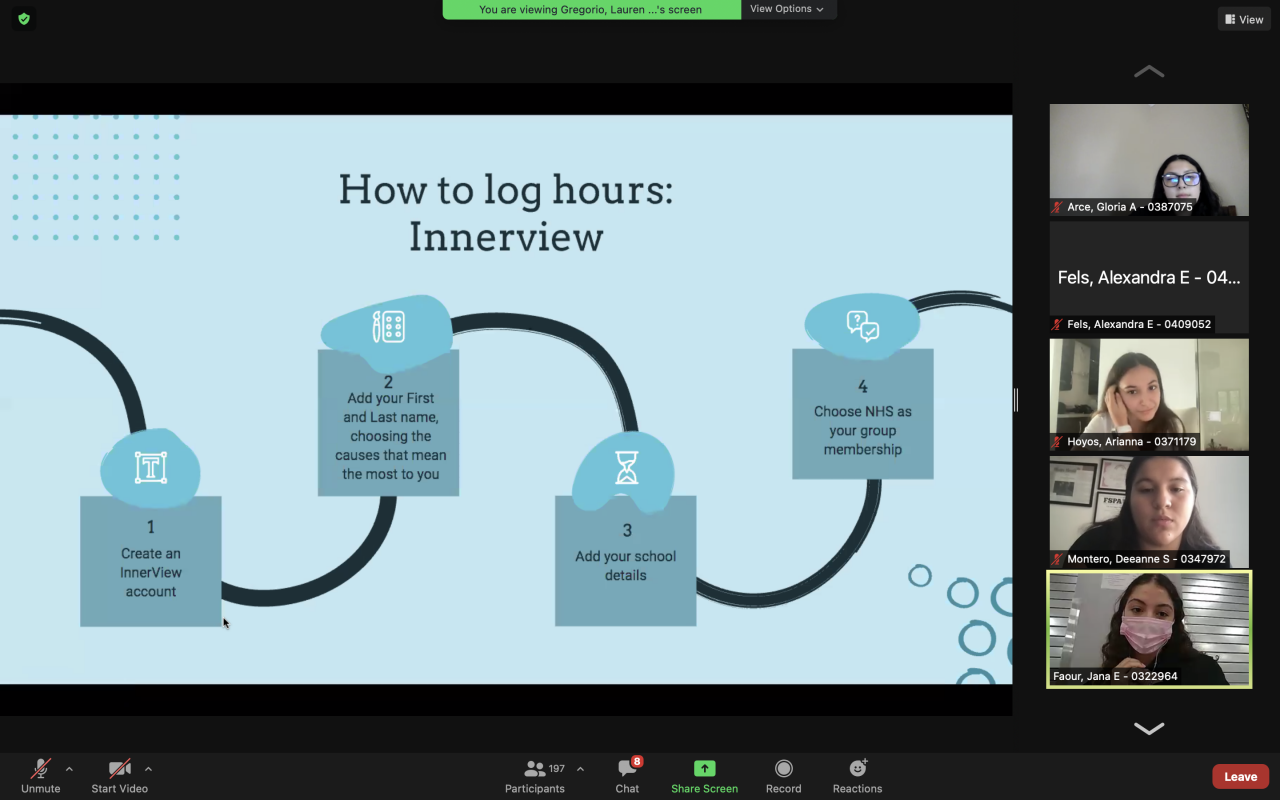
Task: Open audio options caret beside Unmute
Action: pyautogui.click(x=69, y=769)
